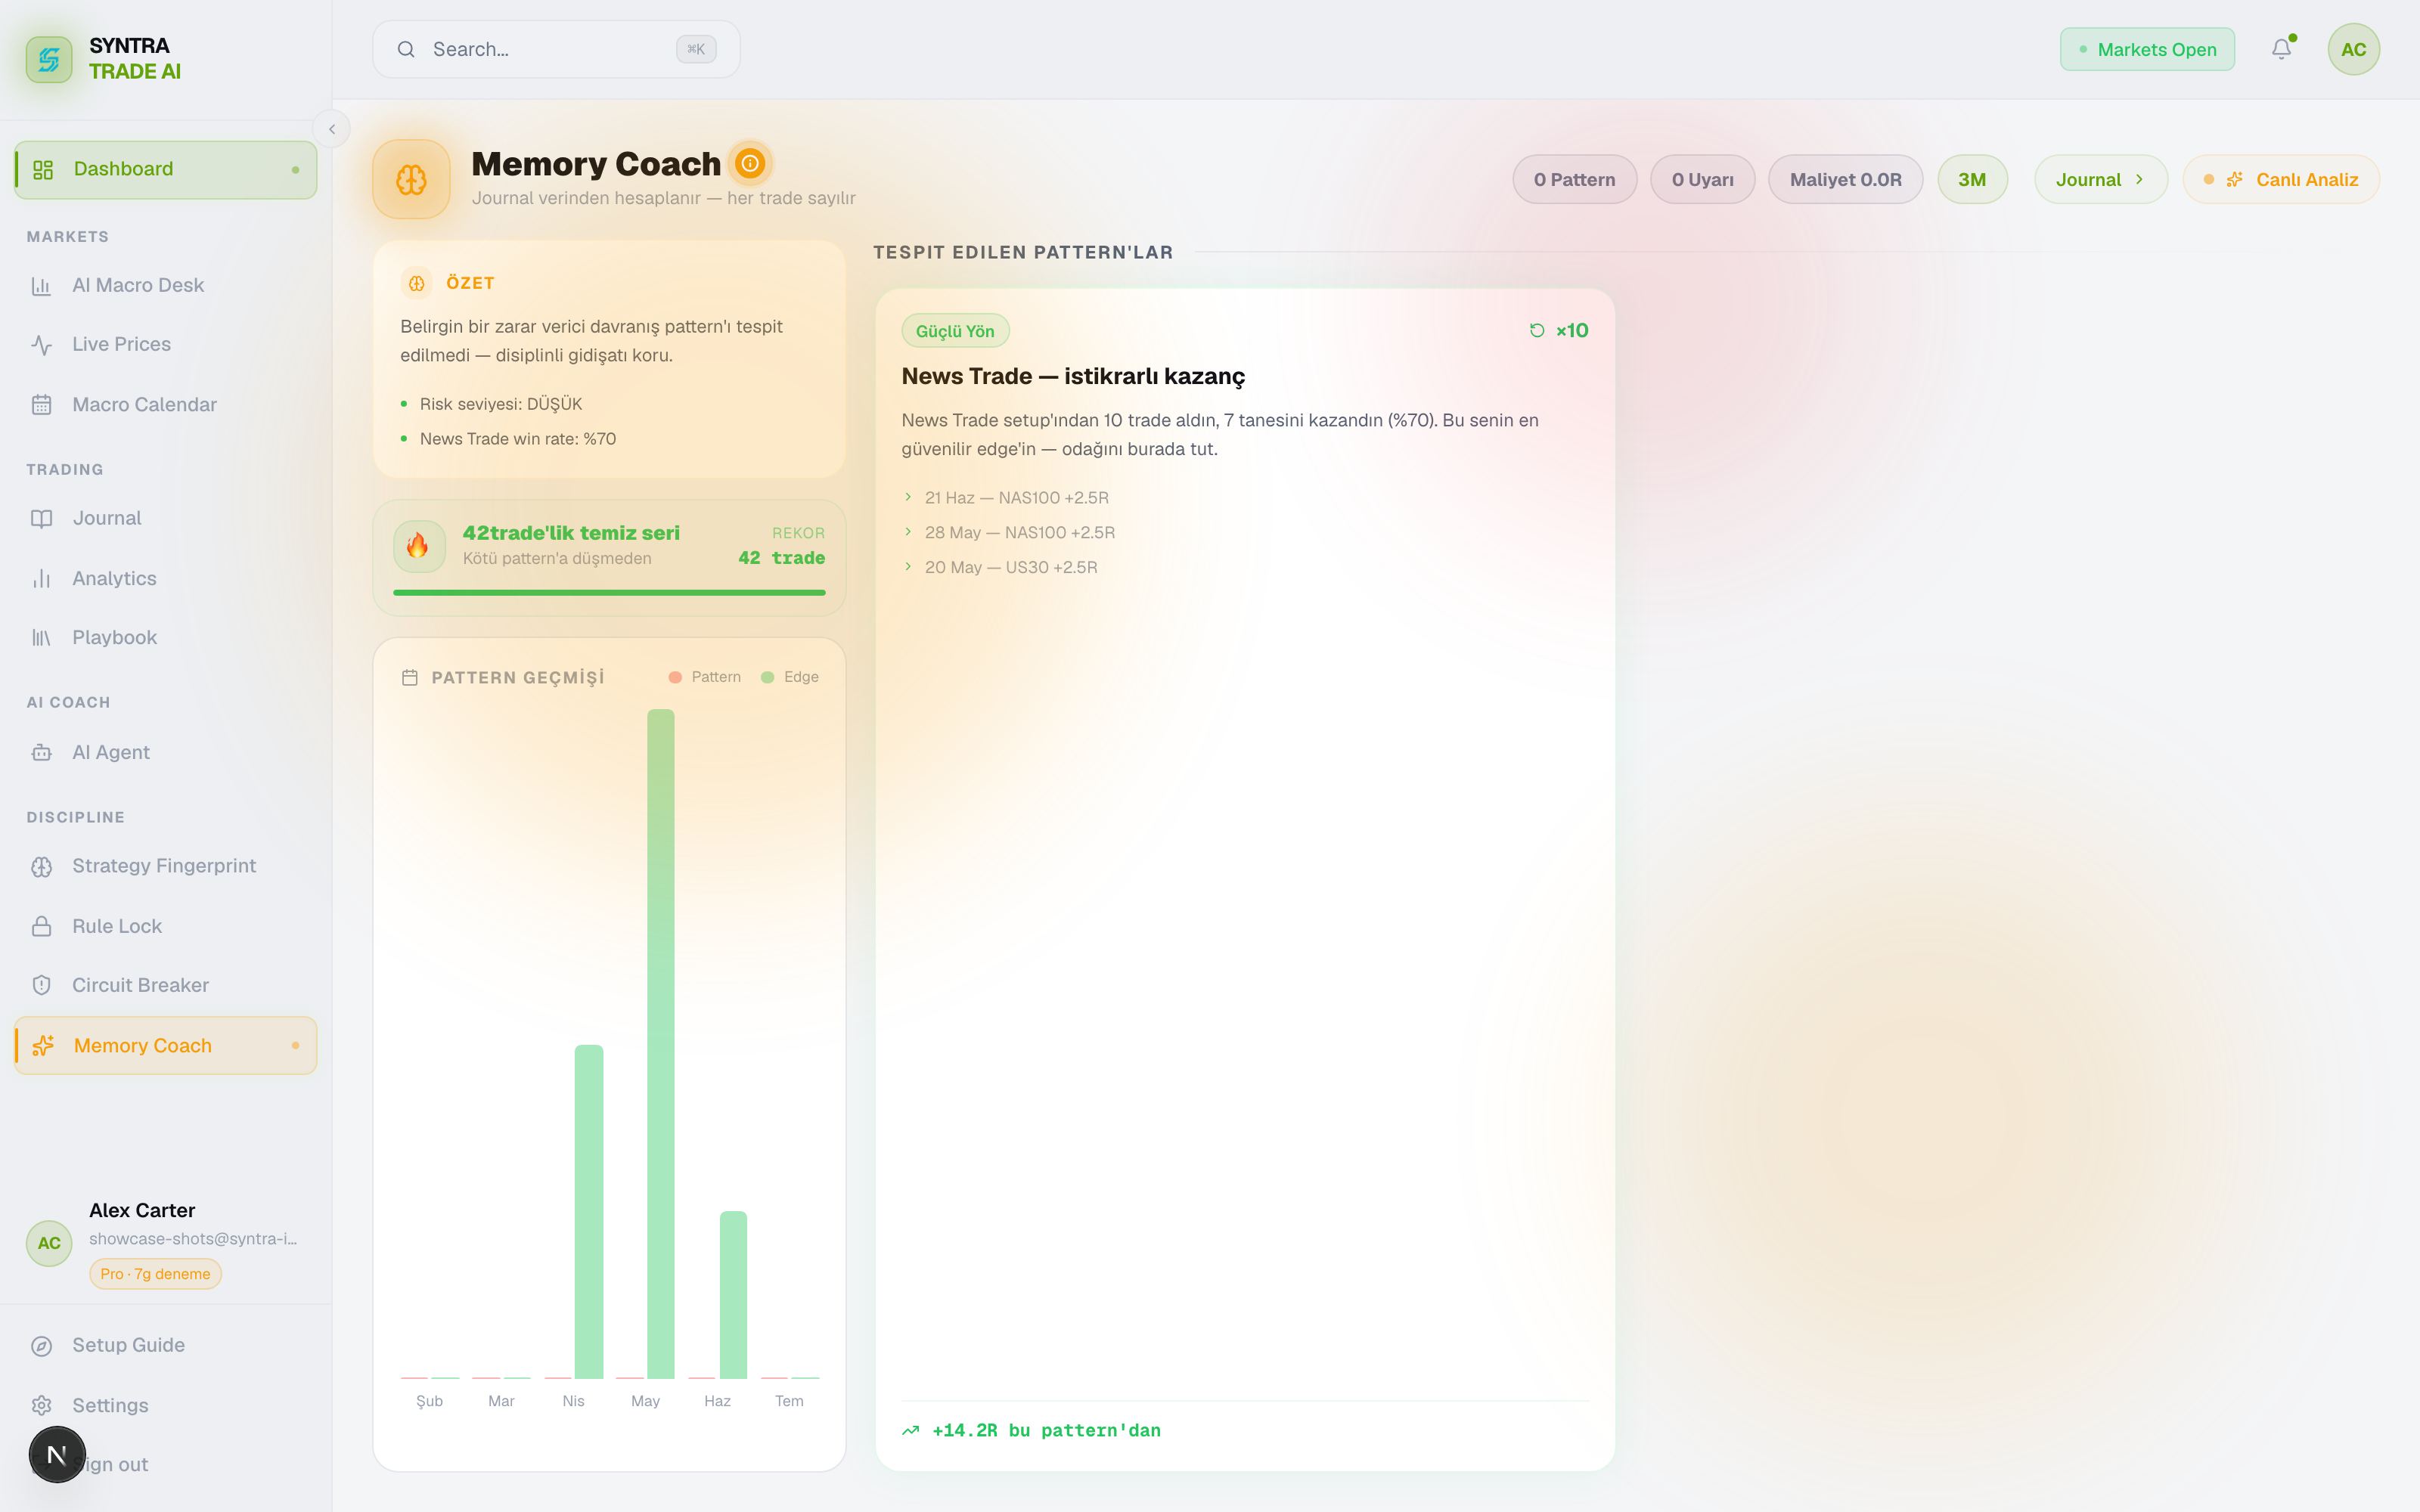Click the Analytics bars icon

(41, 579)
